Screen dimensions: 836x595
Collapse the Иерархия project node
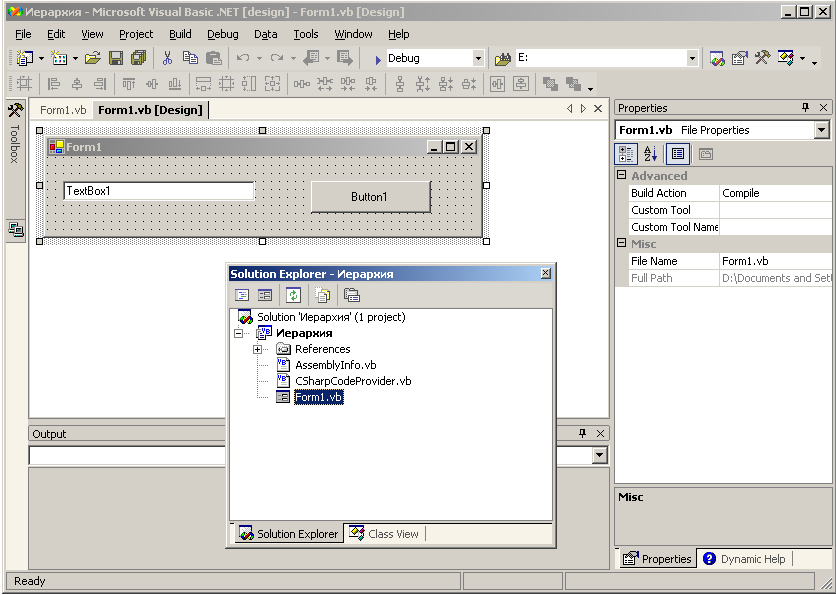pos(238,333)
